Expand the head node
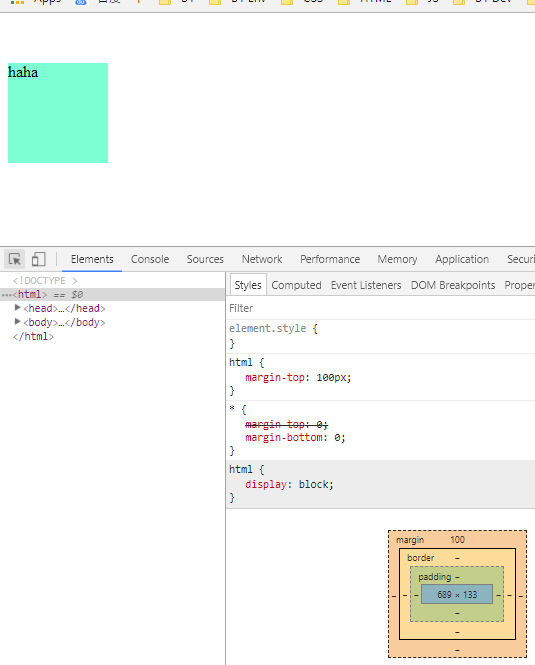This screenshot has height=665, width=535. (17, 307)
